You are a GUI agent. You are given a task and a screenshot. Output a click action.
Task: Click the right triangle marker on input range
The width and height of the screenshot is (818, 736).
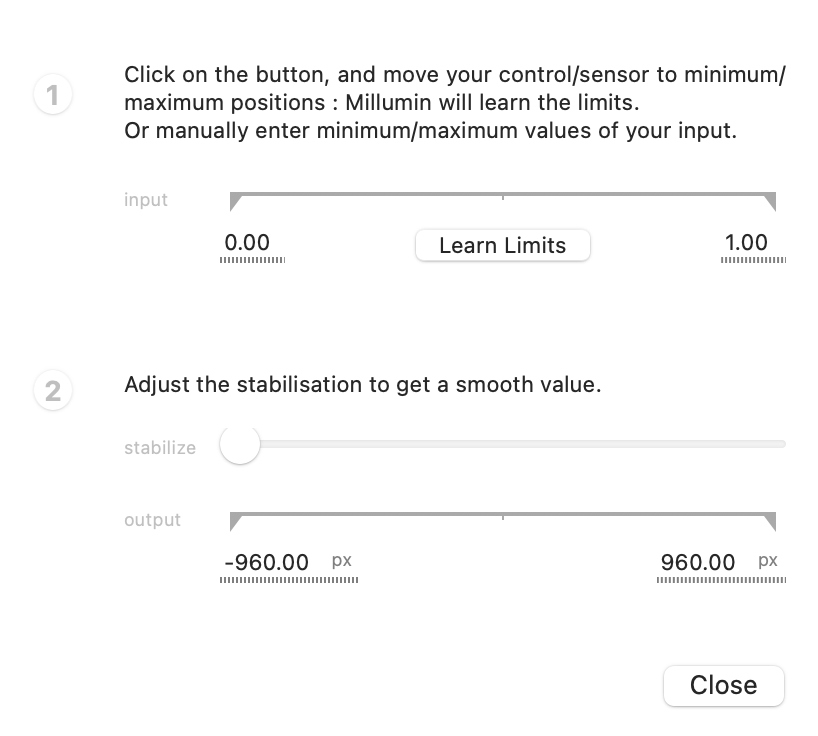pyautogui.click(x=770, y=202)
